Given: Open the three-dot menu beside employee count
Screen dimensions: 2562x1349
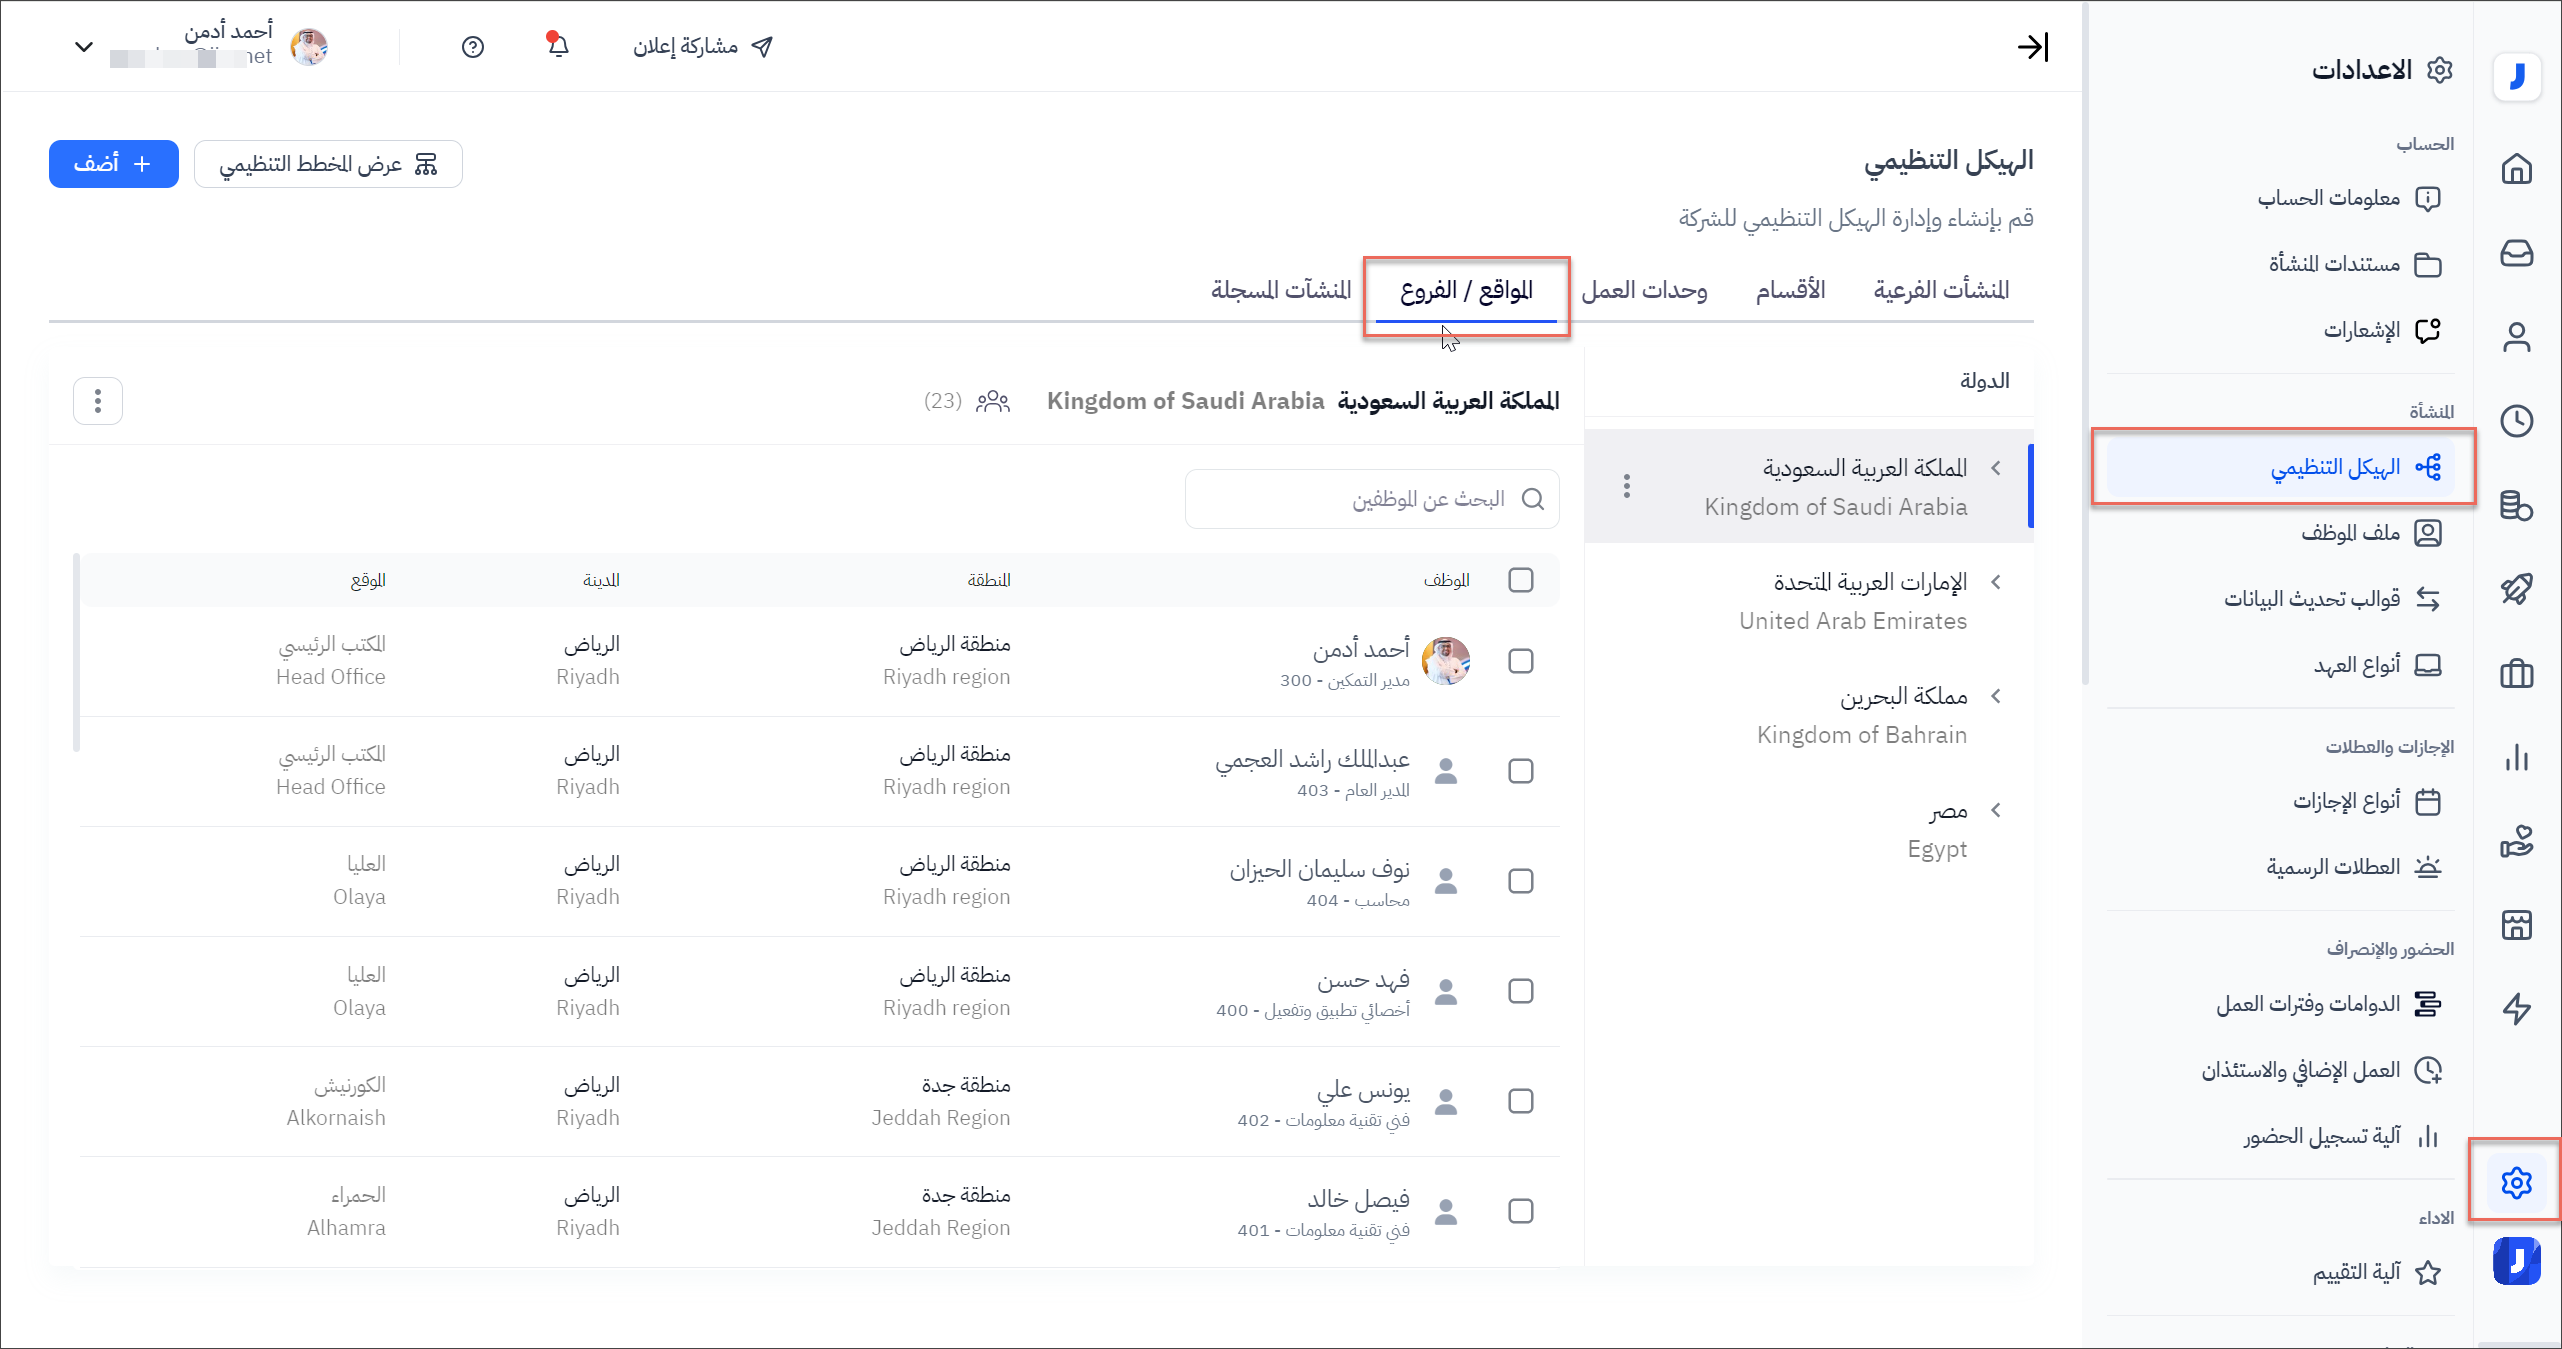Looking at the screenshot, I should (98, 401).
